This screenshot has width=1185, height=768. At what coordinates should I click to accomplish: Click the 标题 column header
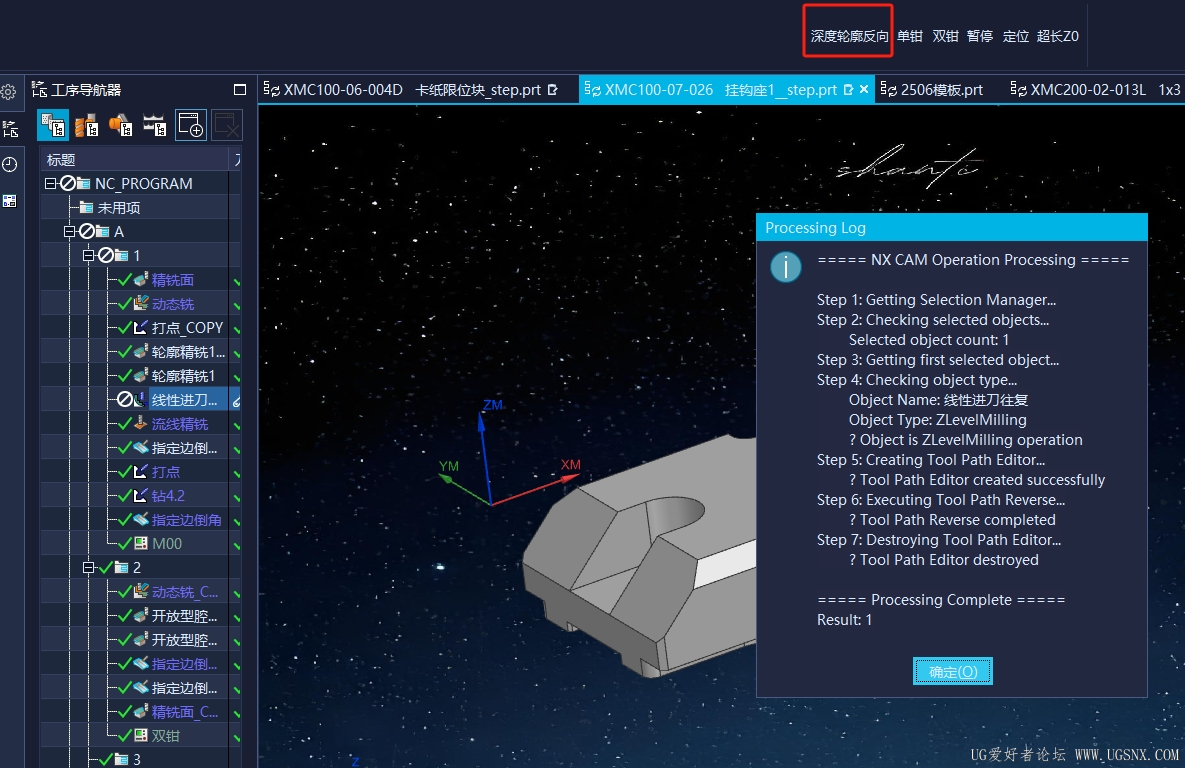pos(135,159)
